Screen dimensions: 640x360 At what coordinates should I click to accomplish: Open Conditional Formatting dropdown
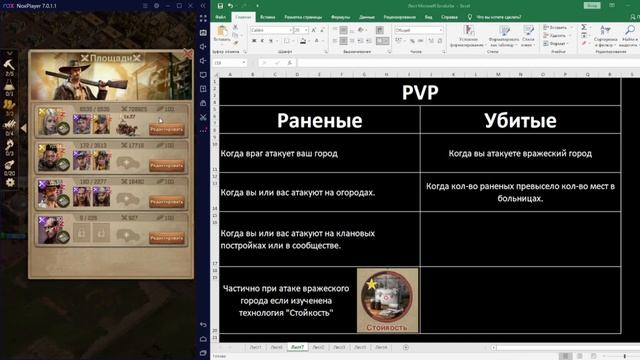468,36
